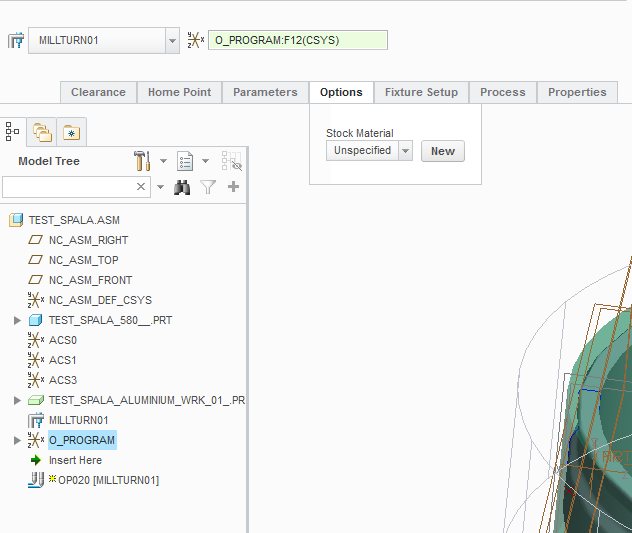Select TEST_SPALA.ASM root assembly

(x=74, y=220)
